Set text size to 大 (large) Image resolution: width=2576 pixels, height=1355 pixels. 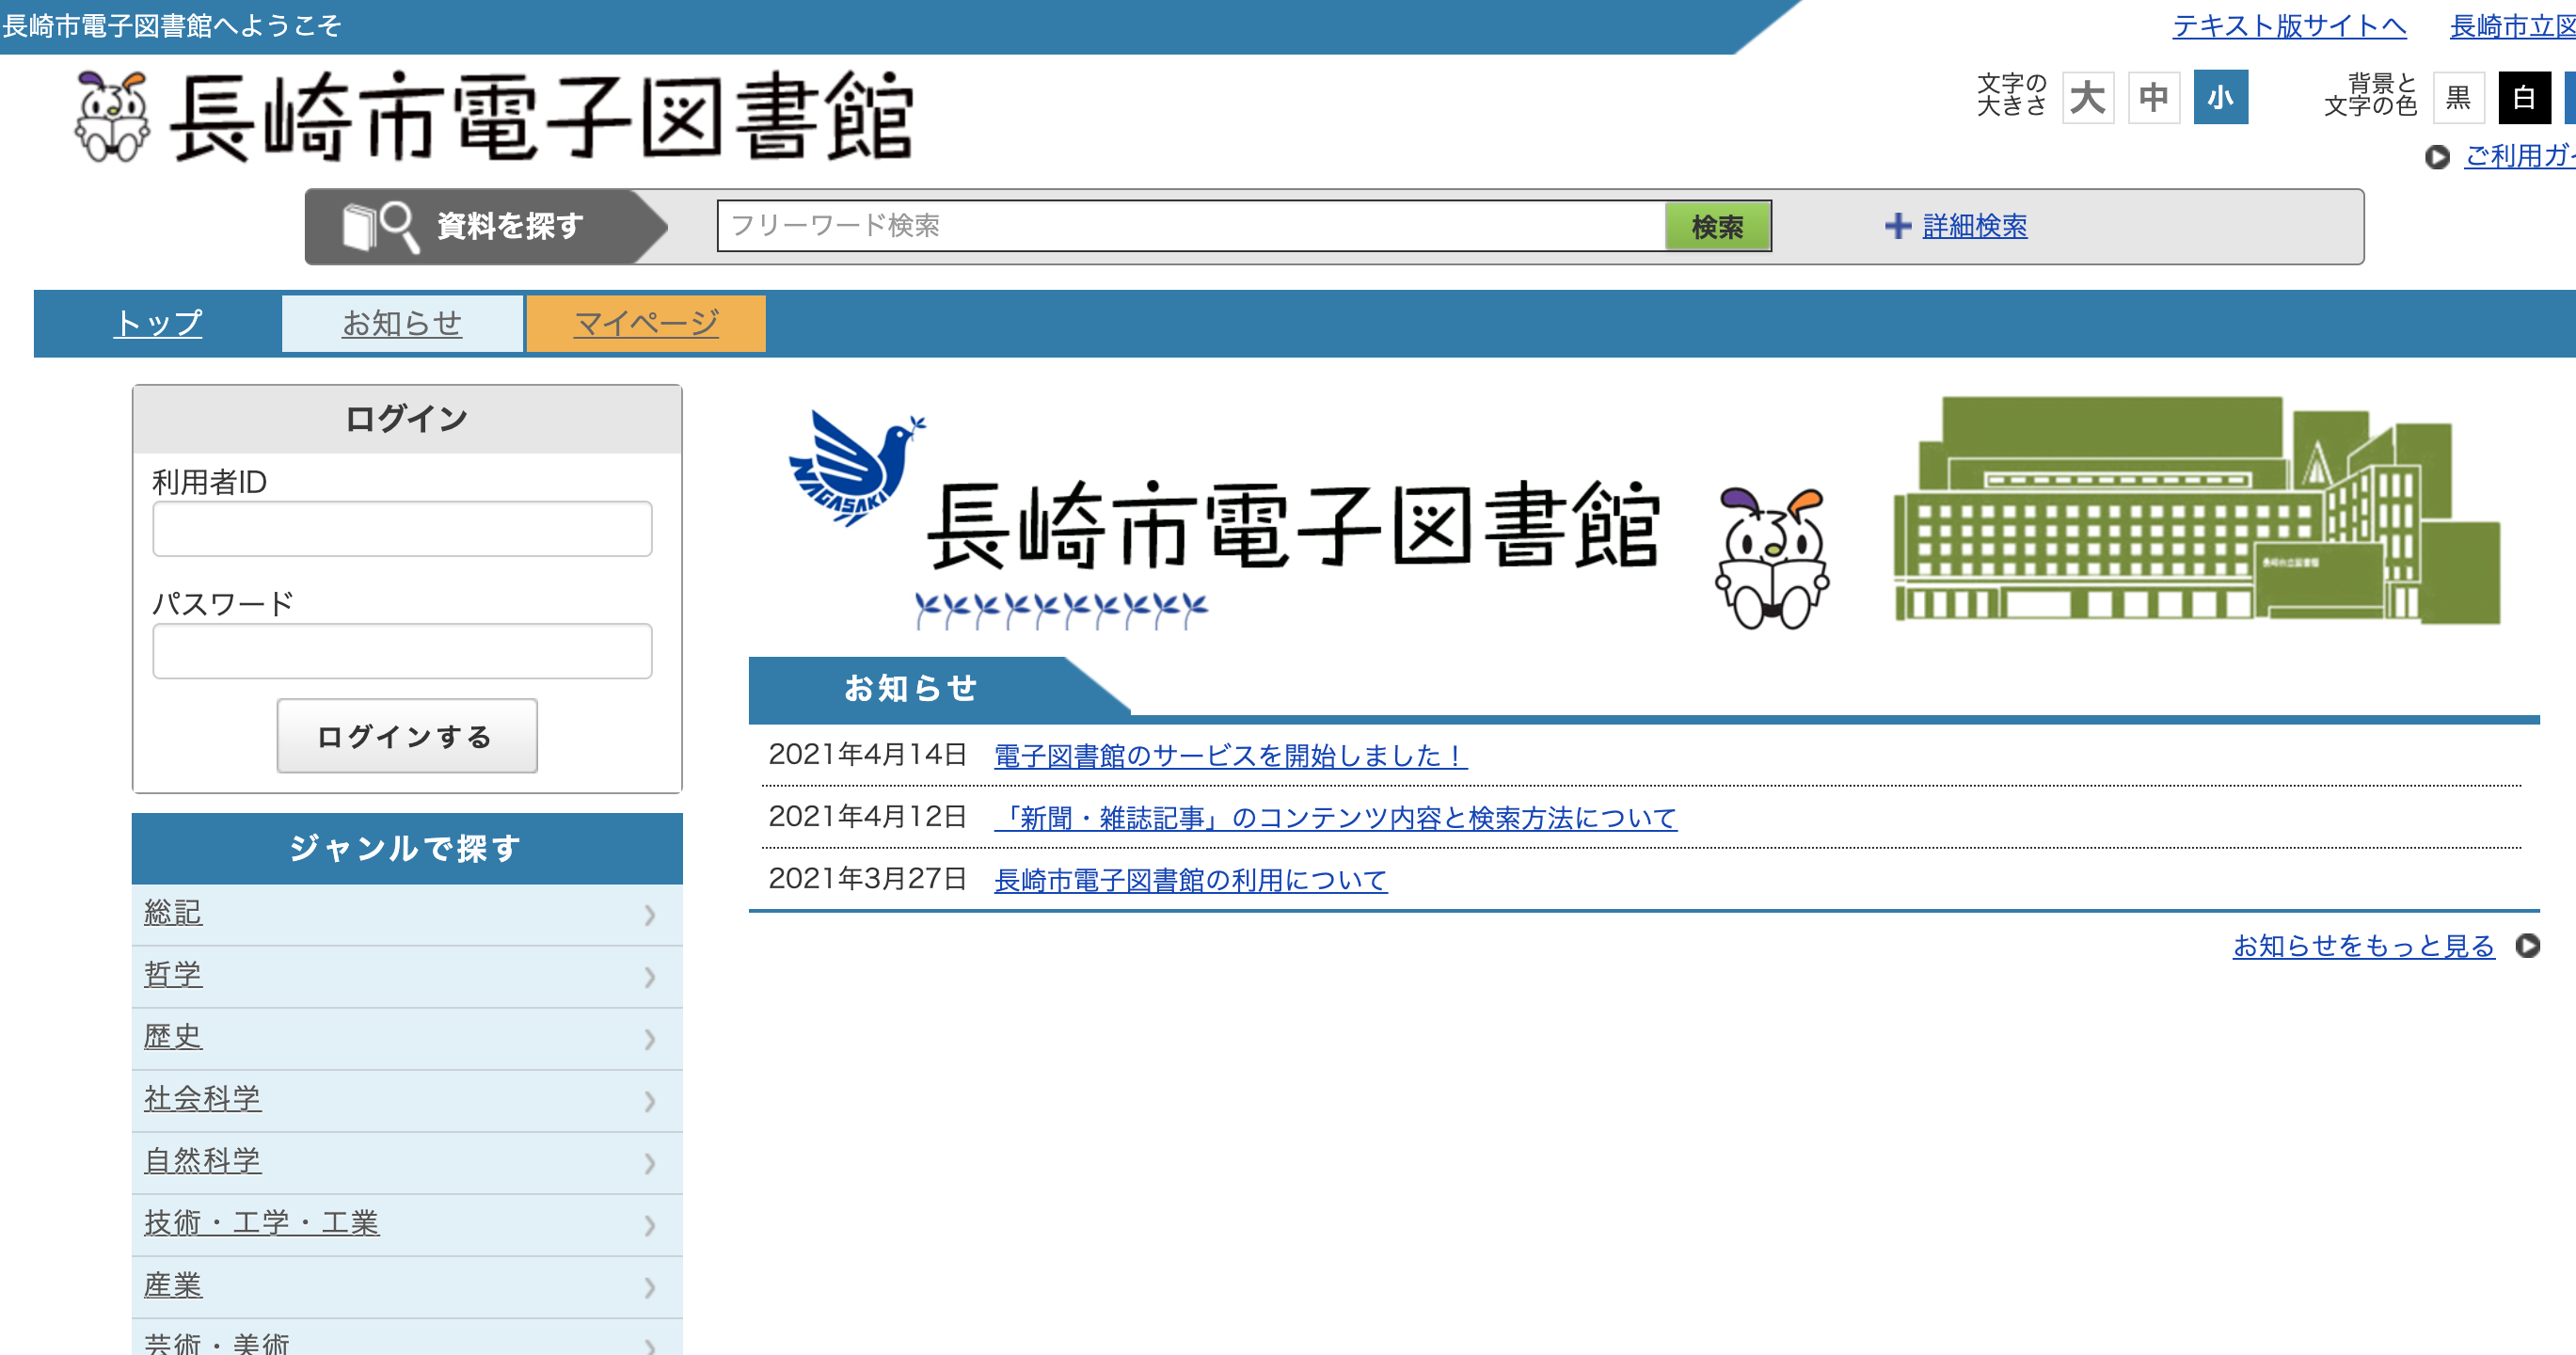point(2087,98)
